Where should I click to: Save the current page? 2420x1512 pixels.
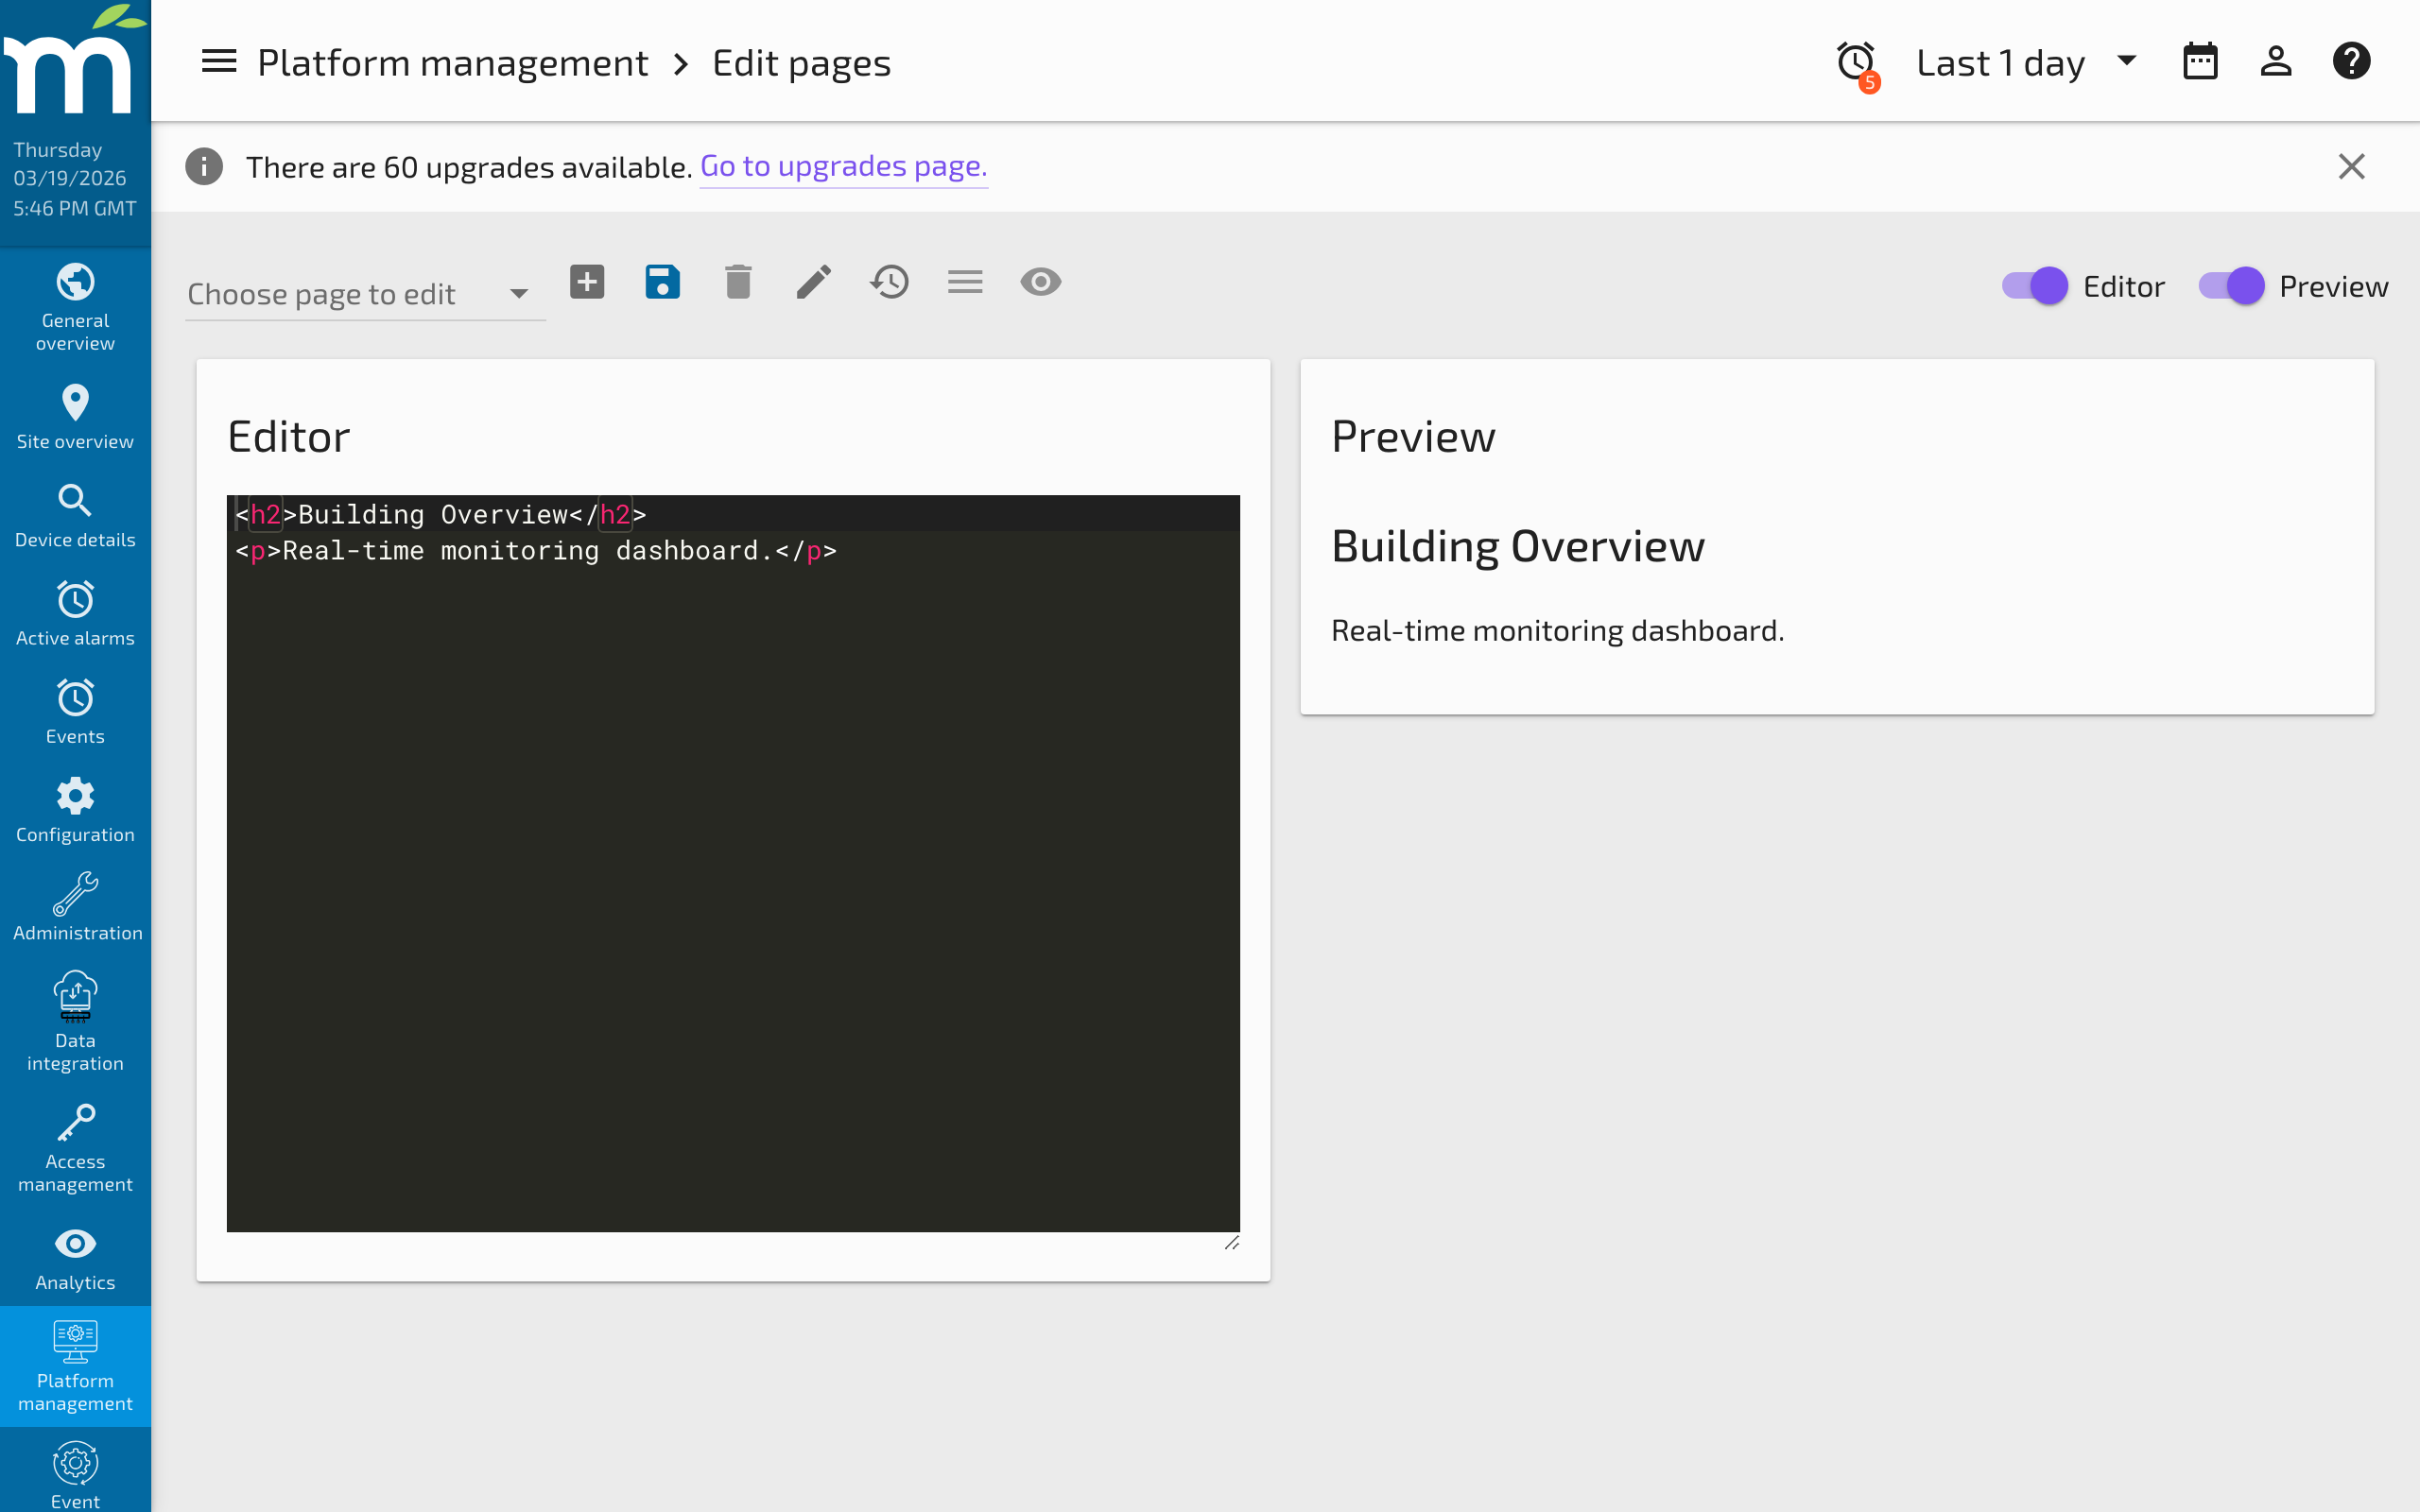tap(662, 282)
